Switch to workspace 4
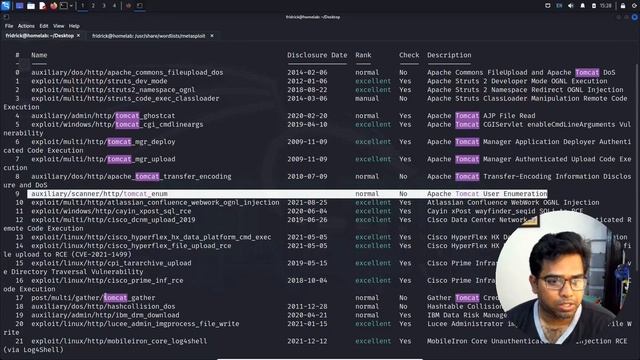Image resolution: width=640 pixels, height=360 pixels. click(x=114, y=6)
